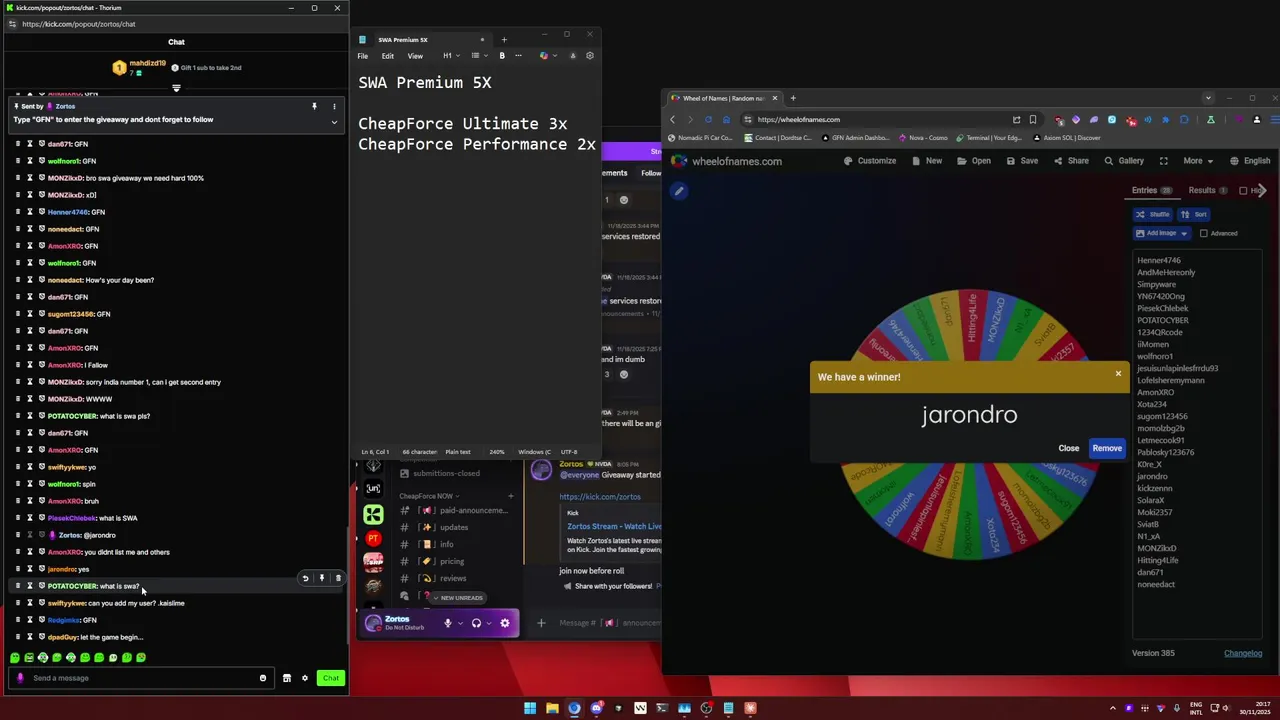
Task: Create a New wheel on wheelofnames
Action: tap(926, 161)
